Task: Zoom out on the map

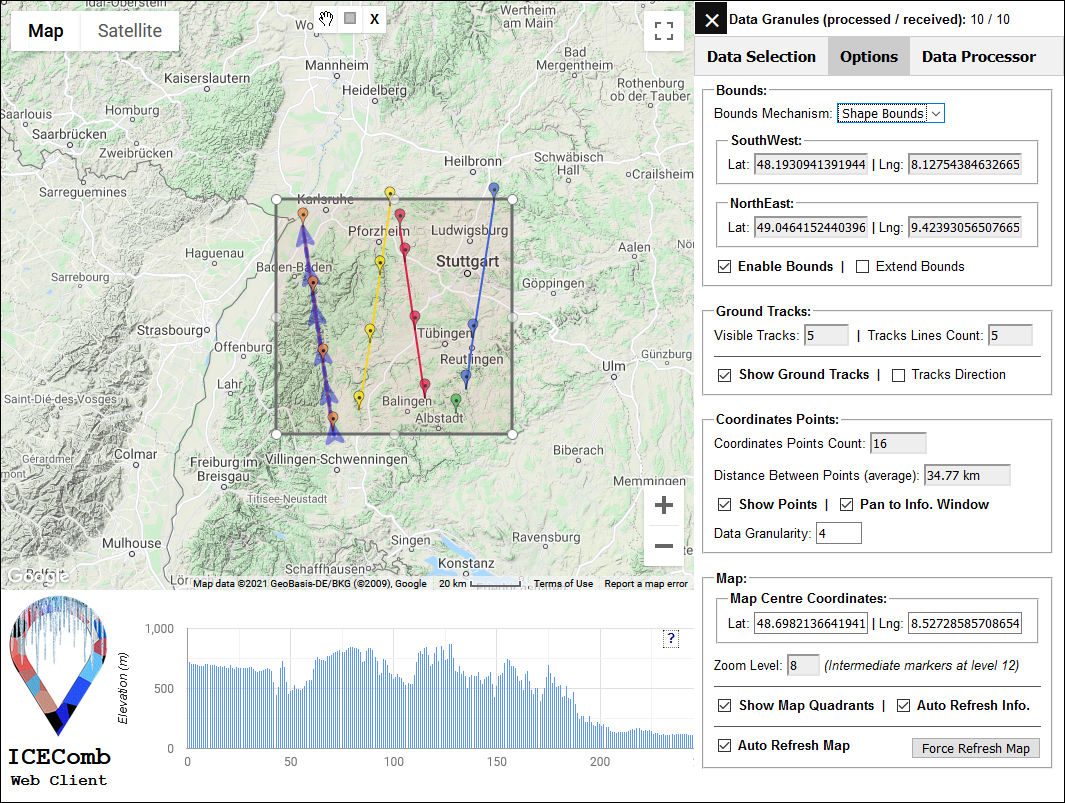Action: click(663, 547)
